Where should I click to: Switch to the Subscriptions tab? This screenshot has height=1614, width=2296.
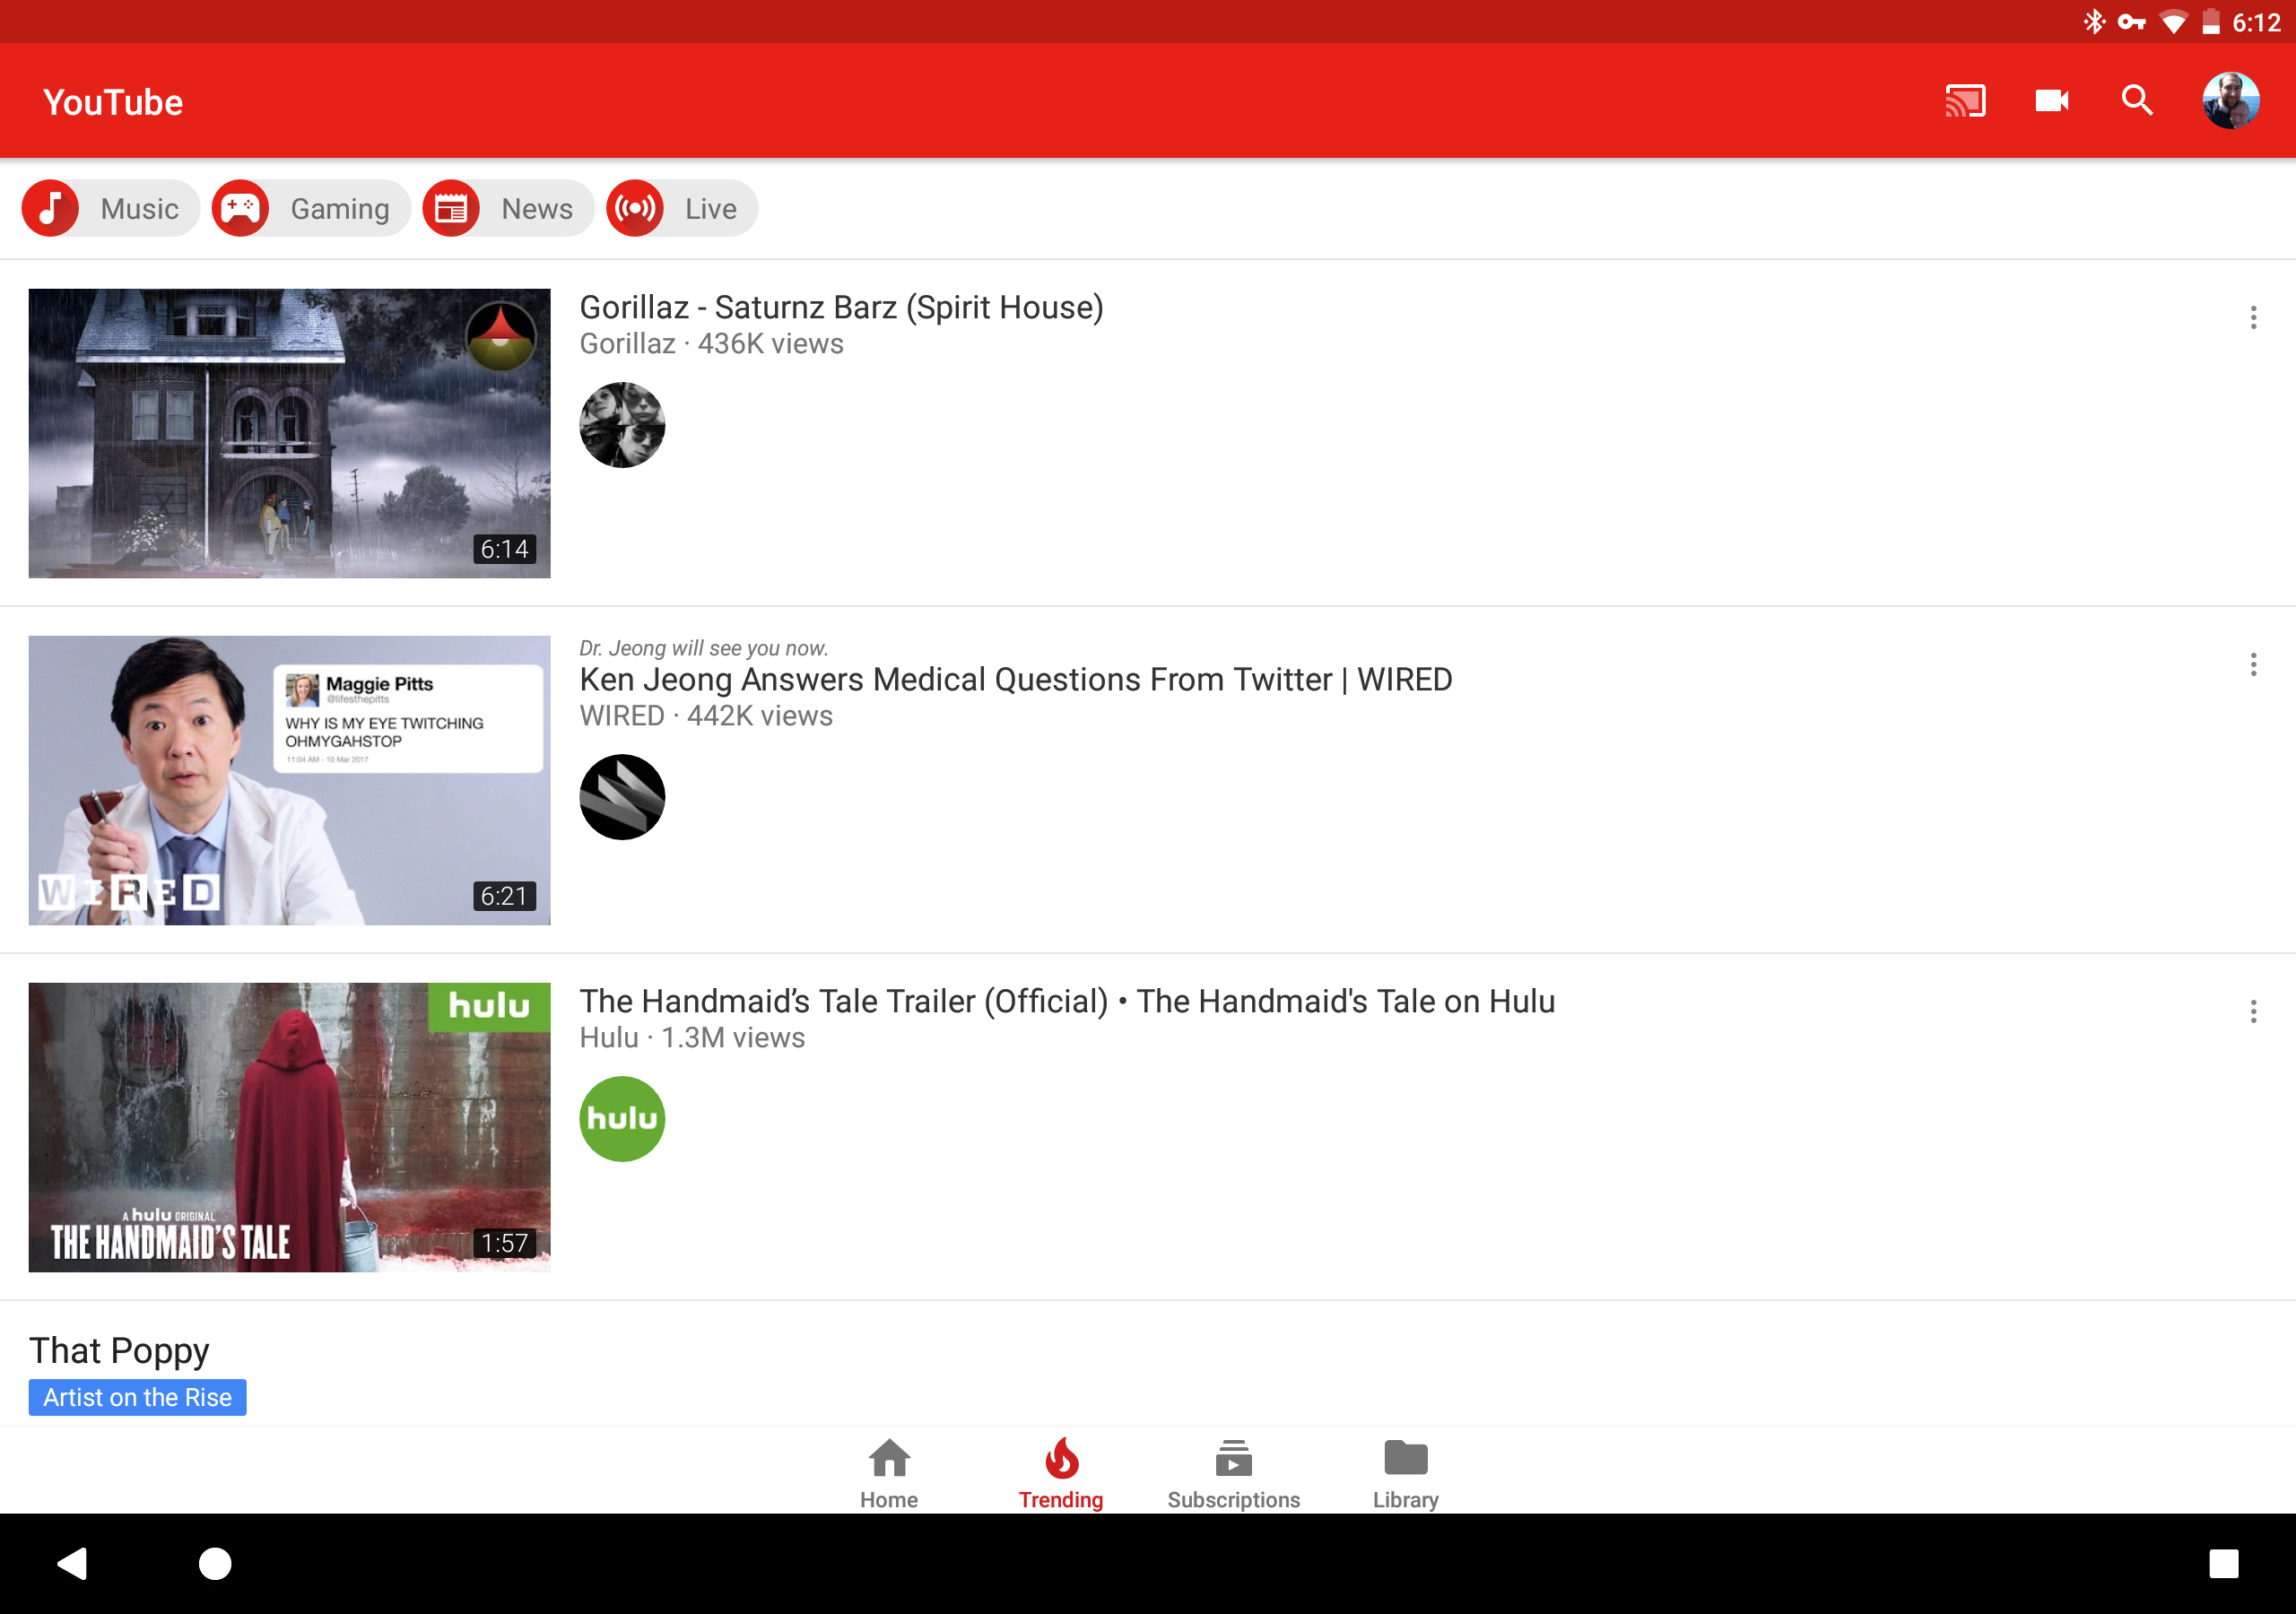click(1233, 1470)
